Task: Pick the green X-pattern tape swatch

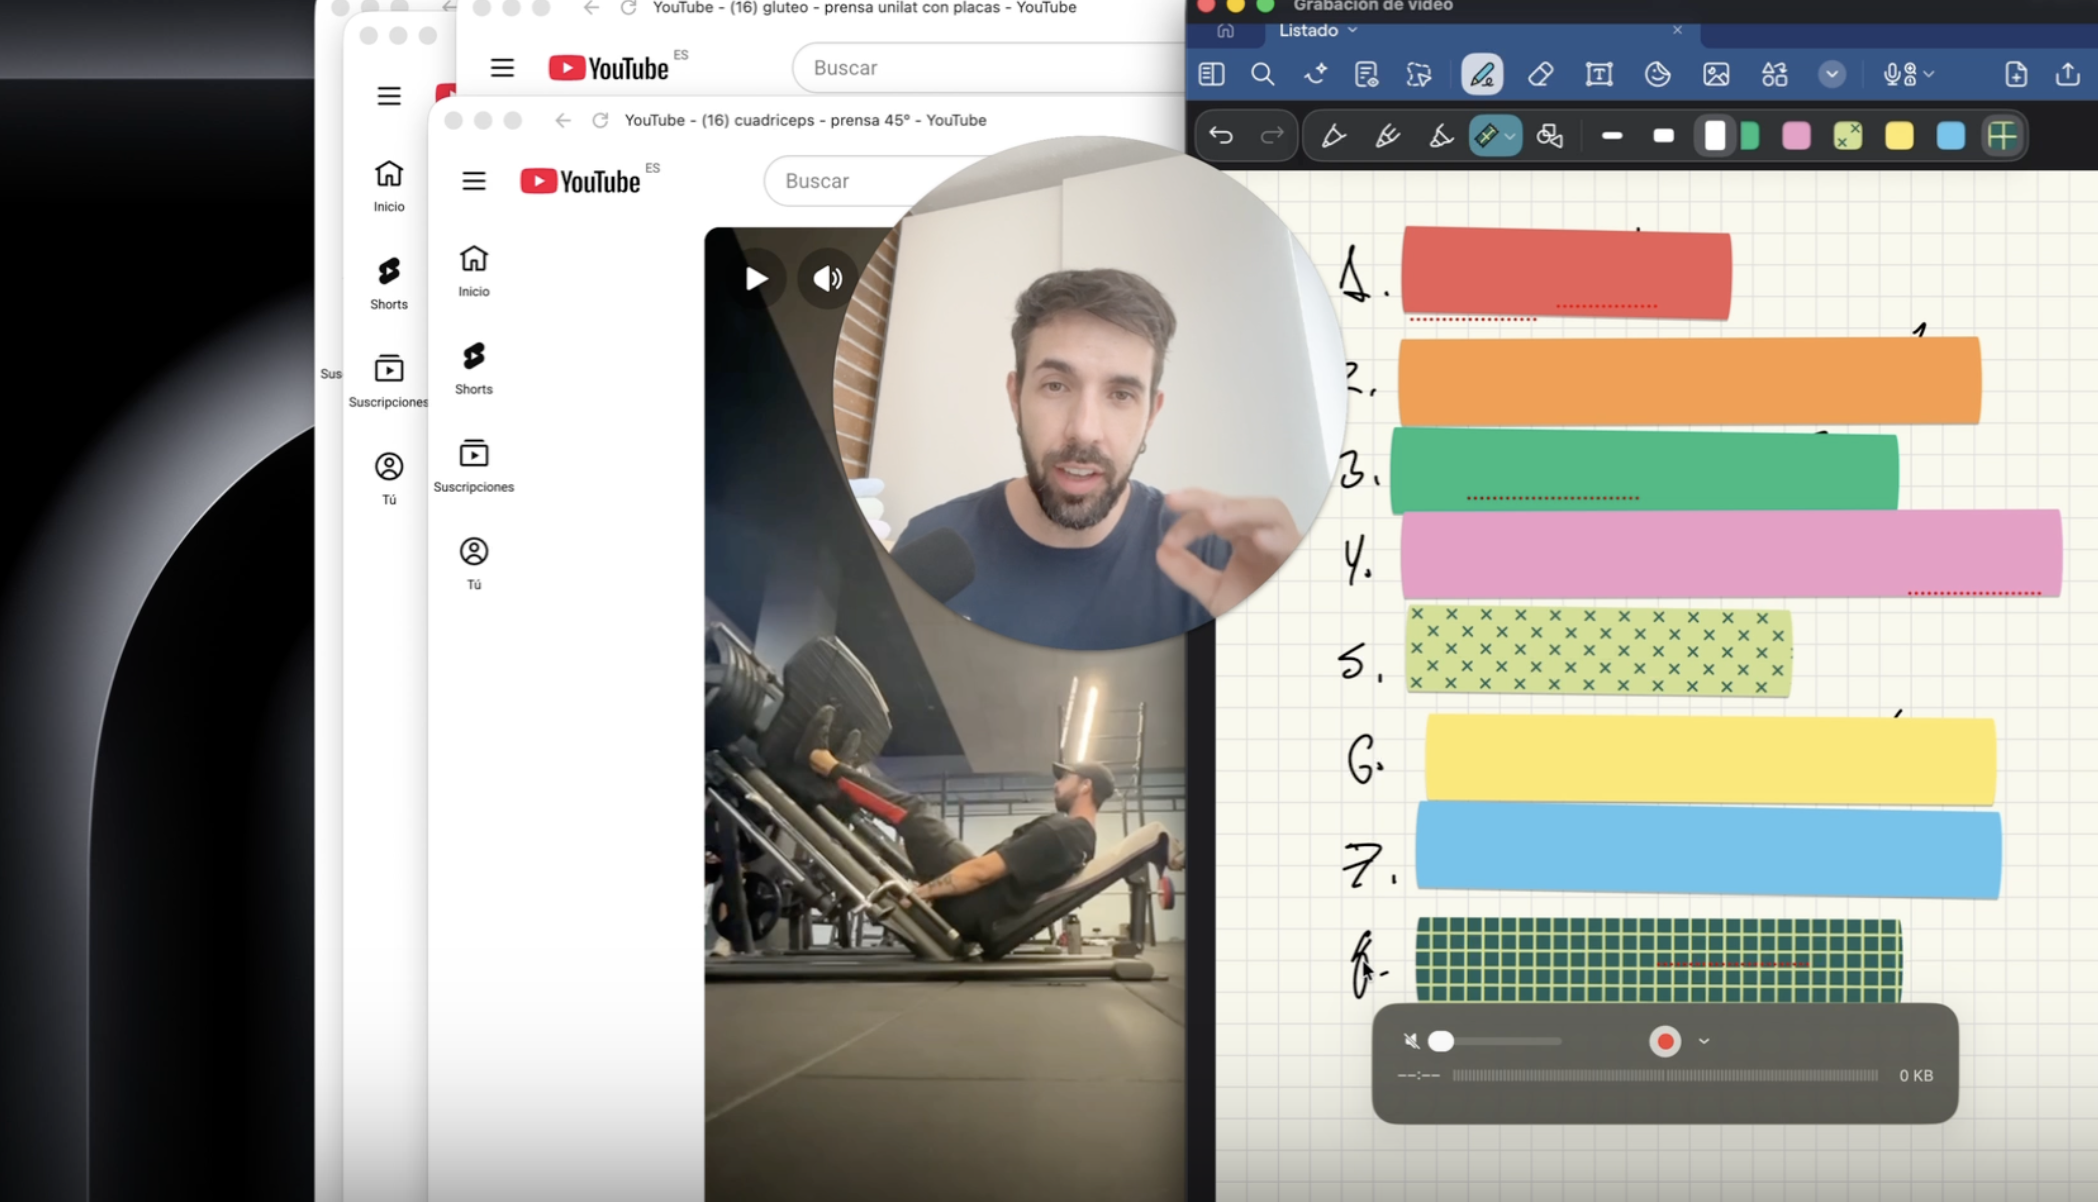Action: pyautogui.click(x=1848, y=135)
